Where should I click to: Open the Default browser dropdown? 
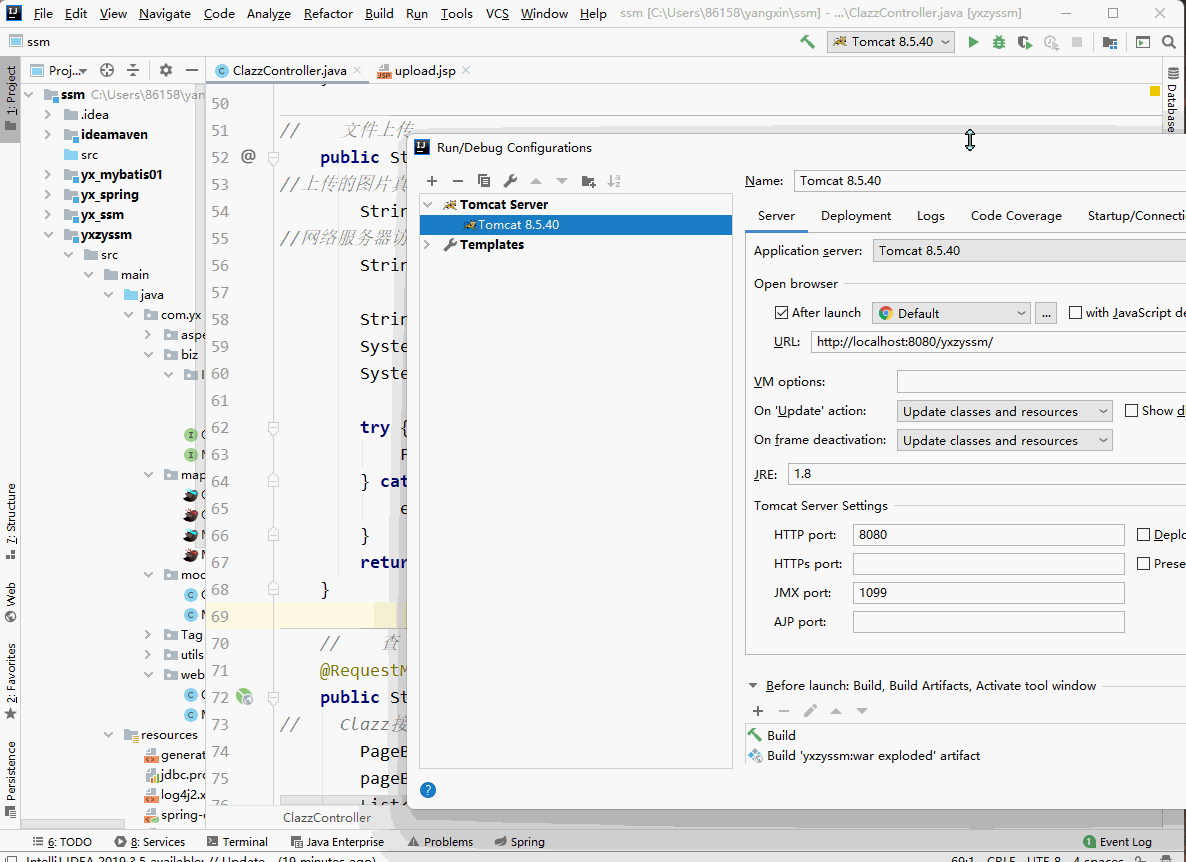[x=951, y=313]
